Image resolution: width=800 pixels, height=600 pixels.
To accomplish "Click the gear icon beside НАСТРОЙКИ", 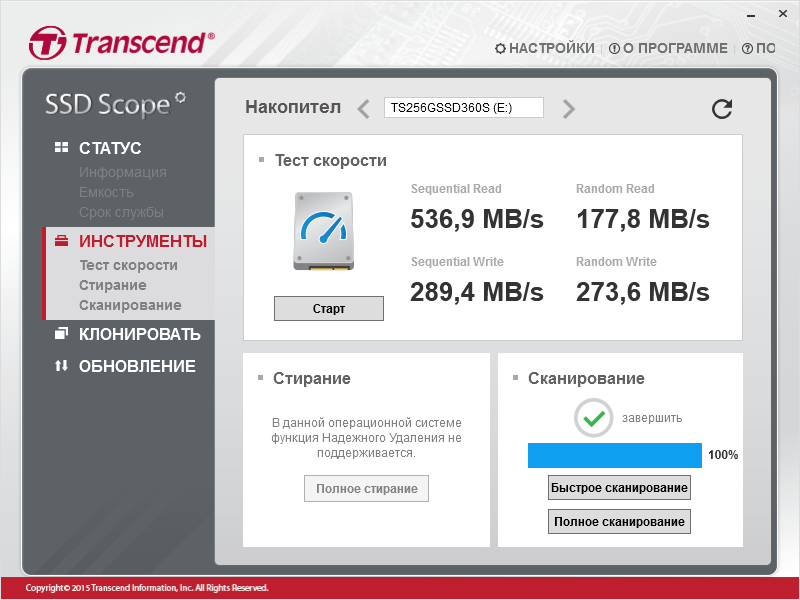I will [x=501, y=49].
